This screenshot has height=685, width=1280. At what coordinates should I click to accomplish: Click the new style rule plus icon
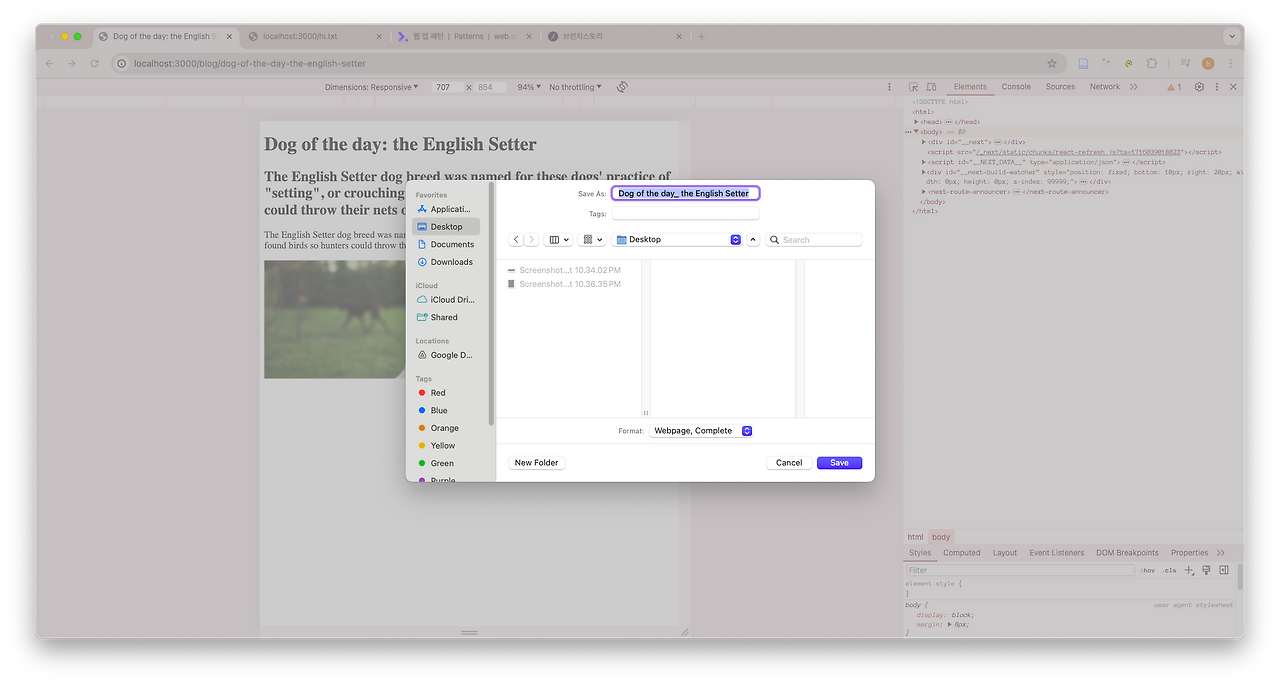[1189, 570]
